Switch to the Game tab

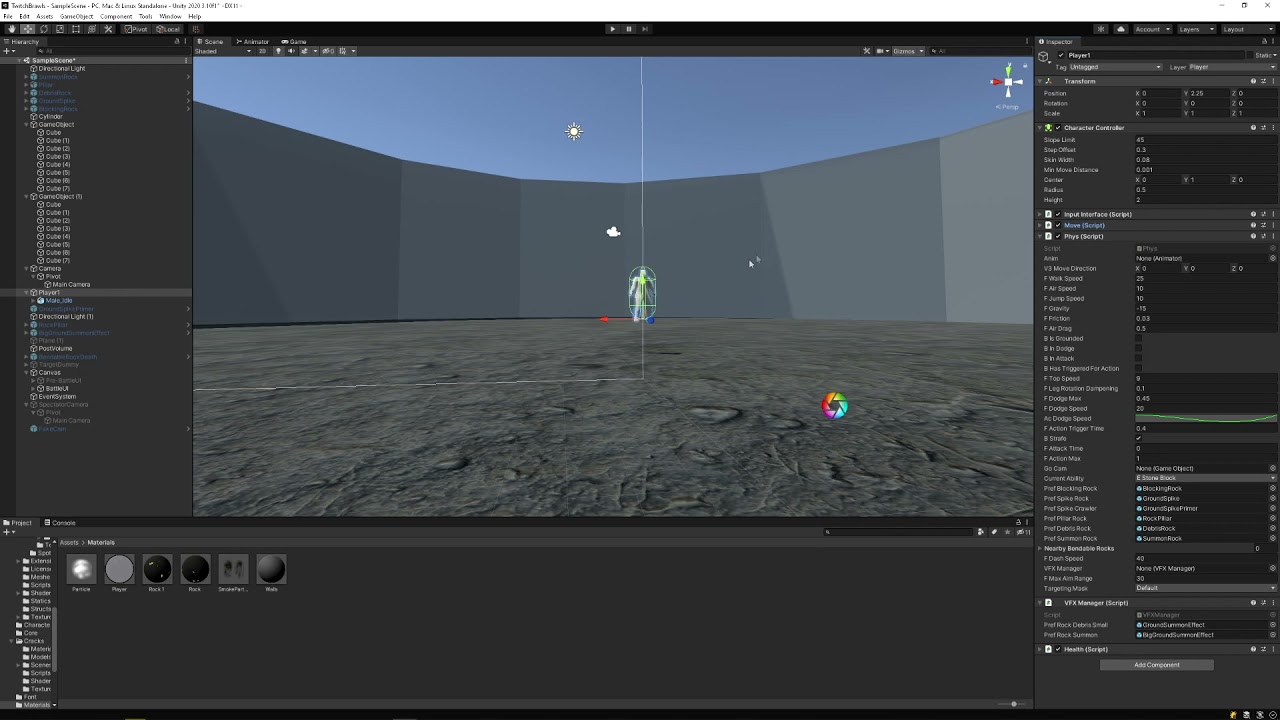294,41
